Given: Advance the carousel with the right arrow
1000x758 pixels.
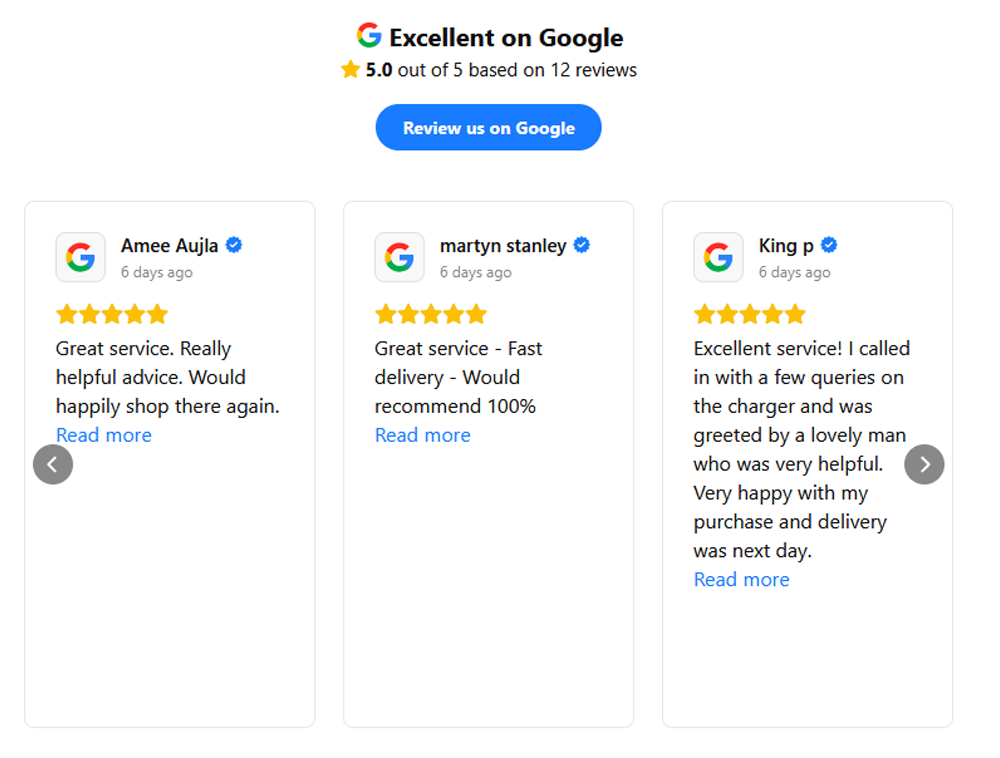Looking at the screenshot, I should [x=924, y=464].
